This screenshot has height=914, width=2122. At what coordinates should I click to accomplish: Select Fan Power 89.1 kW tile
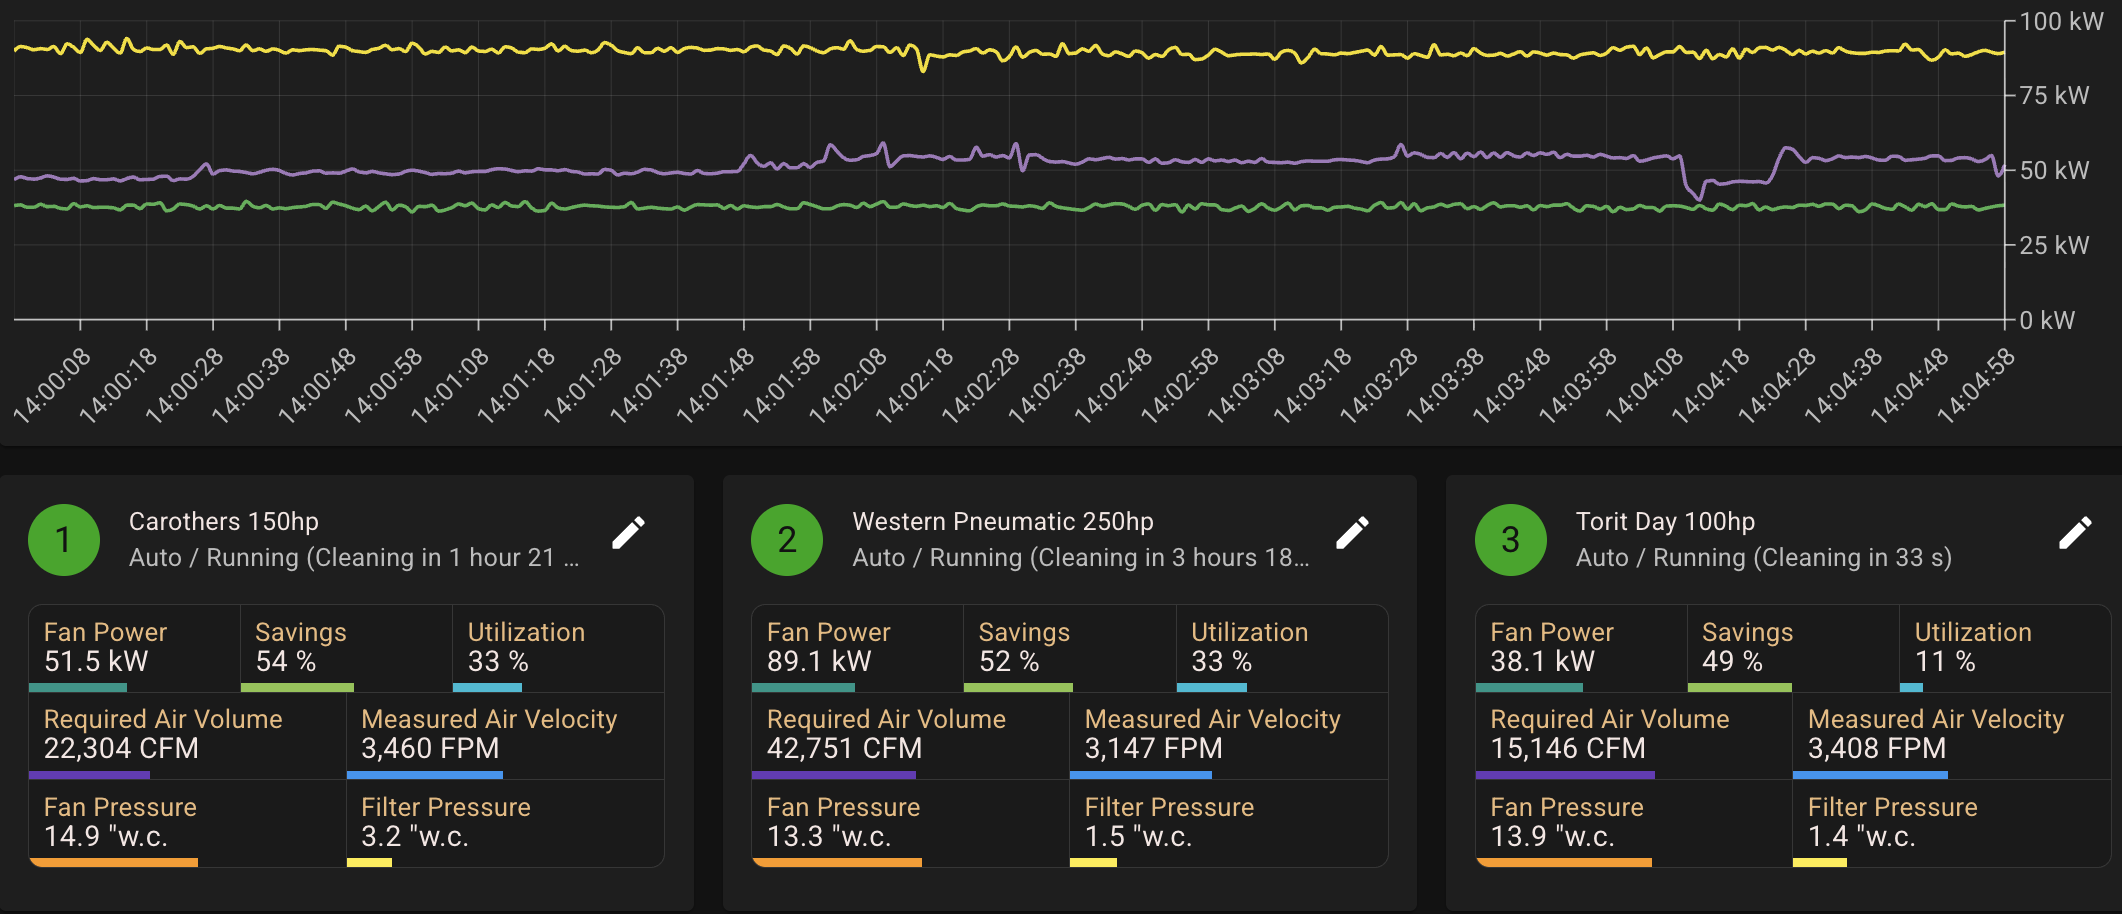point(857,648)
